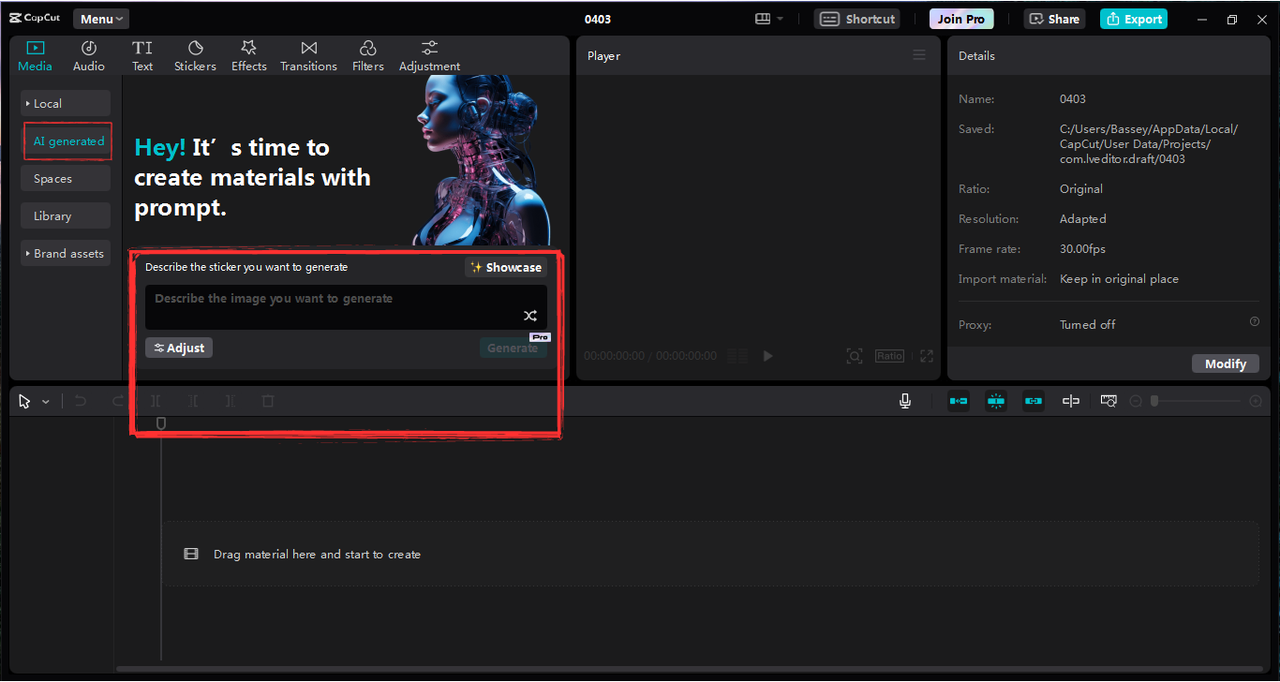Select the microphone icon to record voiceover

pos(904,400)
